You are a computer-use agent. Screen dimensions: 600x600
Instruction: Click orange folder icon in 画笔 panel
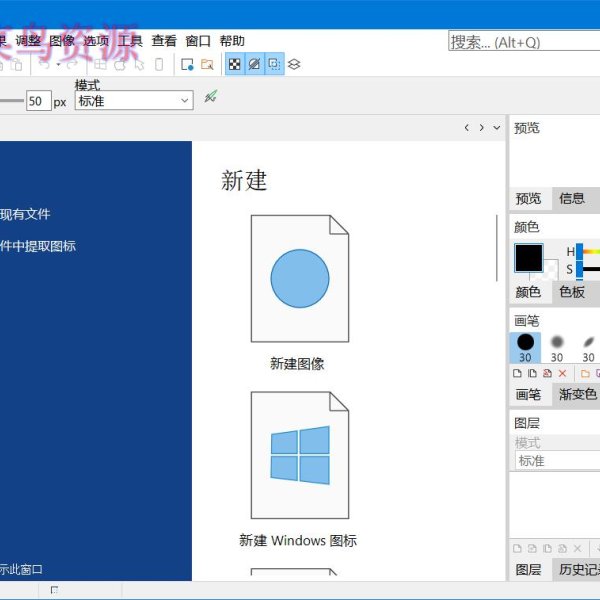point(585,373)
